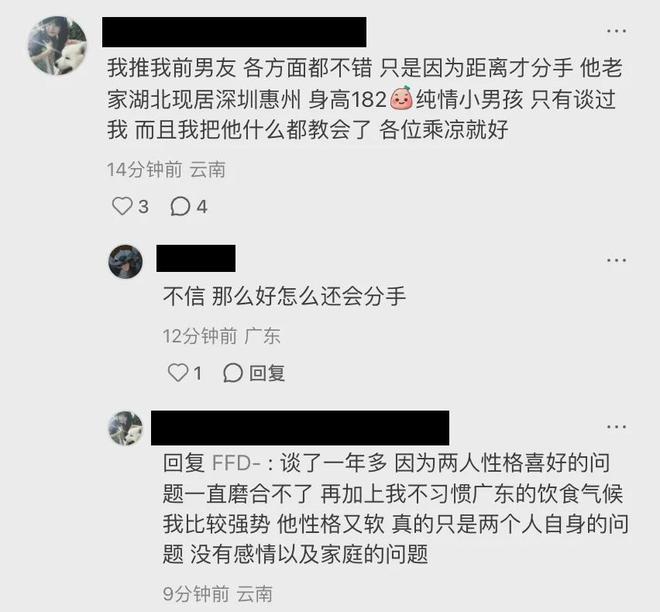660x612 pixels.
Task: Tap the "12分钟前 广东" timestamp
Action: 221,336
